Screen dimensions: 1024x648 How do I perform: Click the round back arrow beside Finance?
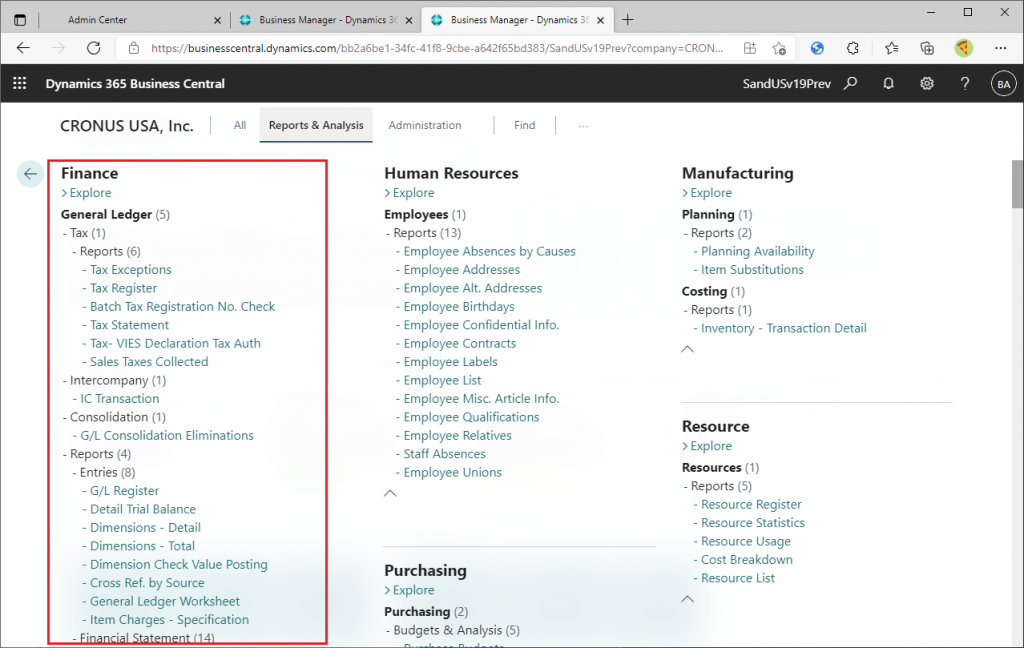(x=30, y=174)
